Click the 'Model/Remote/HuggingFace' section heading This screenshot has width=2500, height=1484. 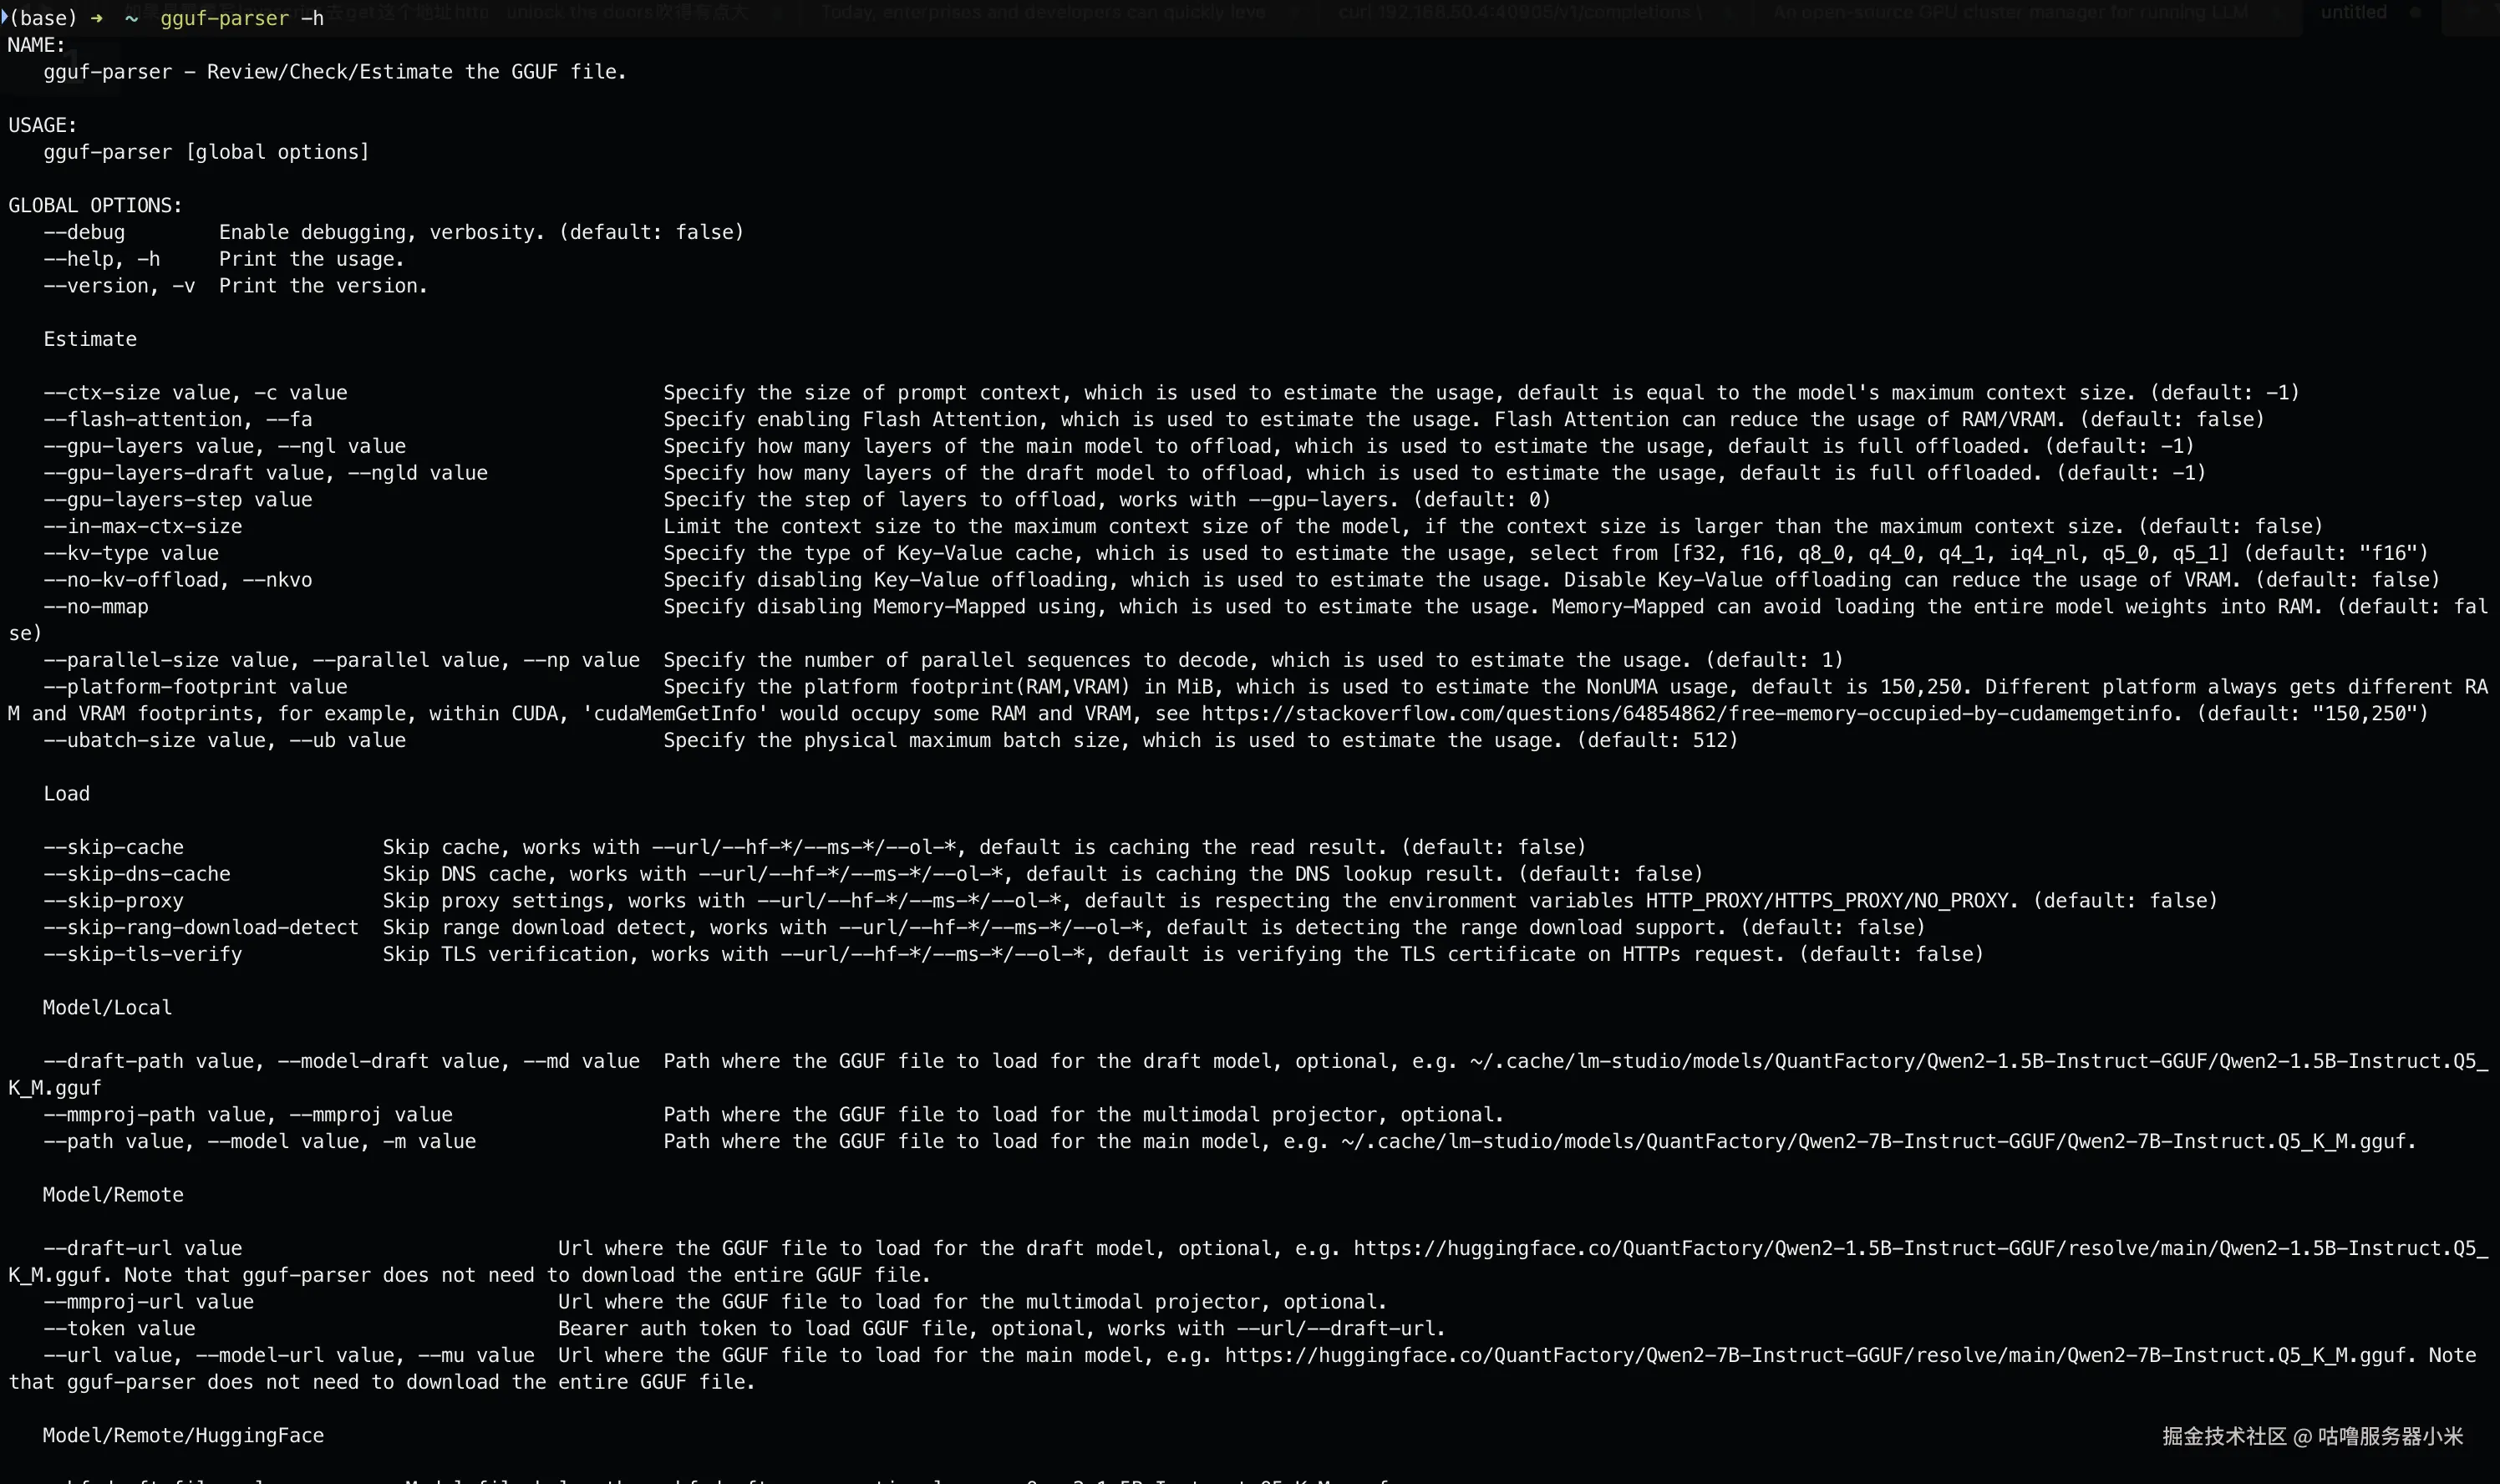point(183,1436)
